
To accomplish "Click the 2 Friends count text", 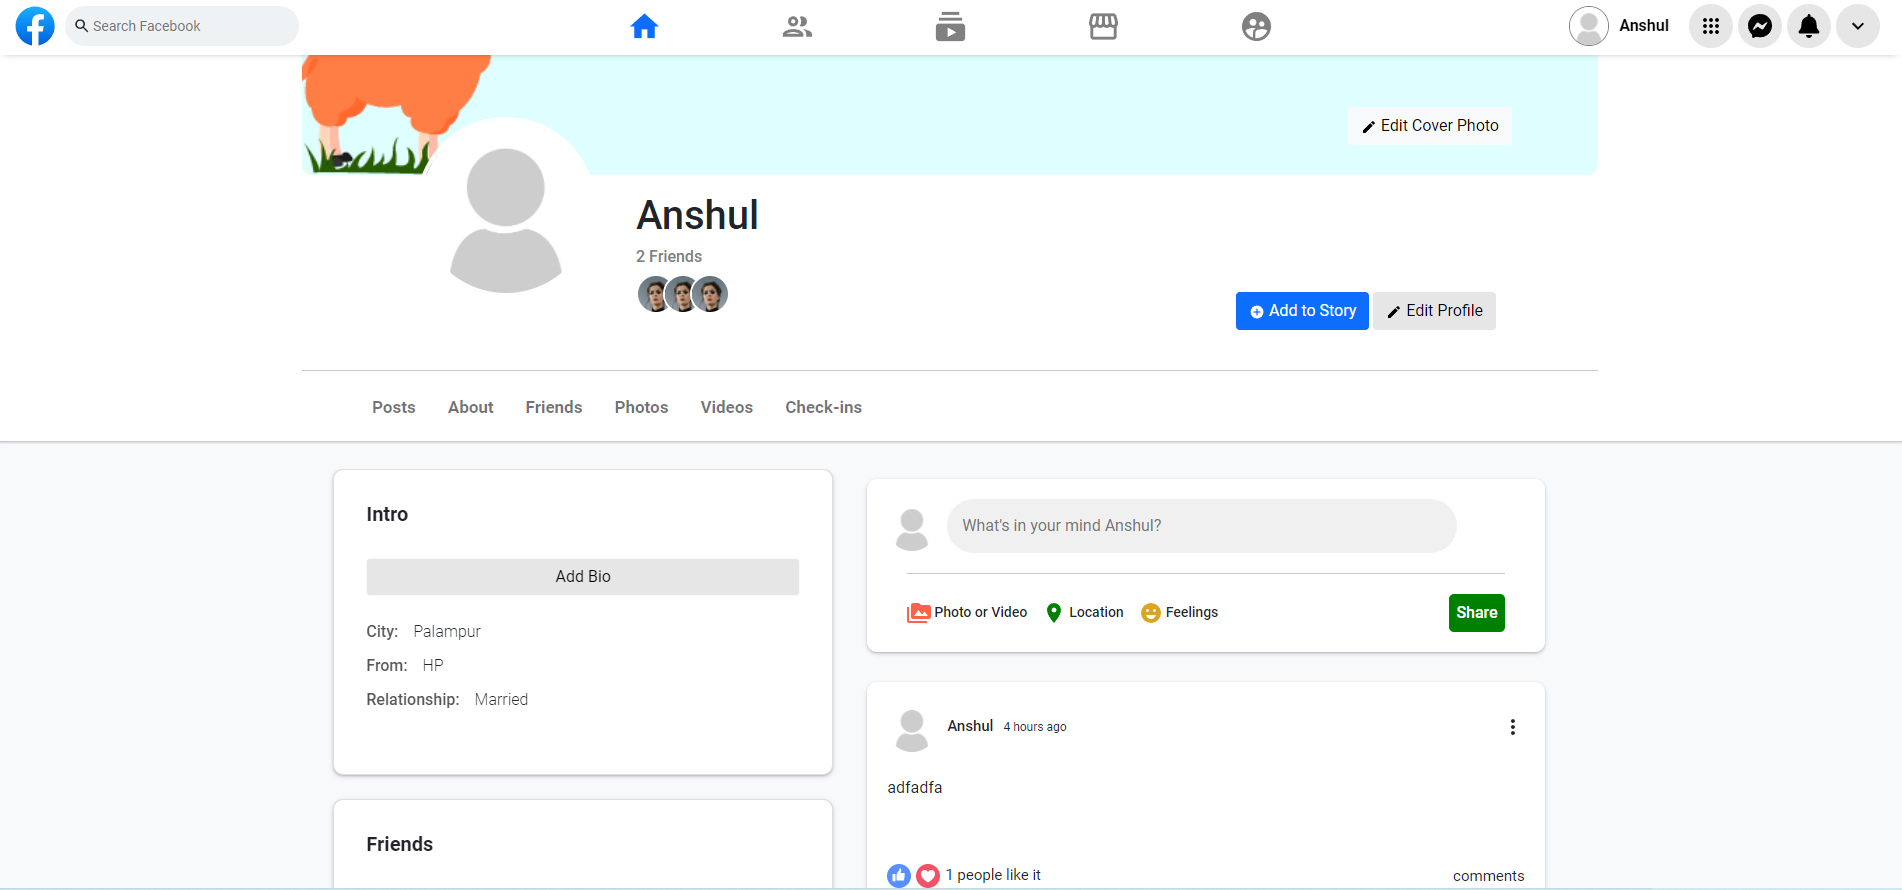I will [669, 256].
